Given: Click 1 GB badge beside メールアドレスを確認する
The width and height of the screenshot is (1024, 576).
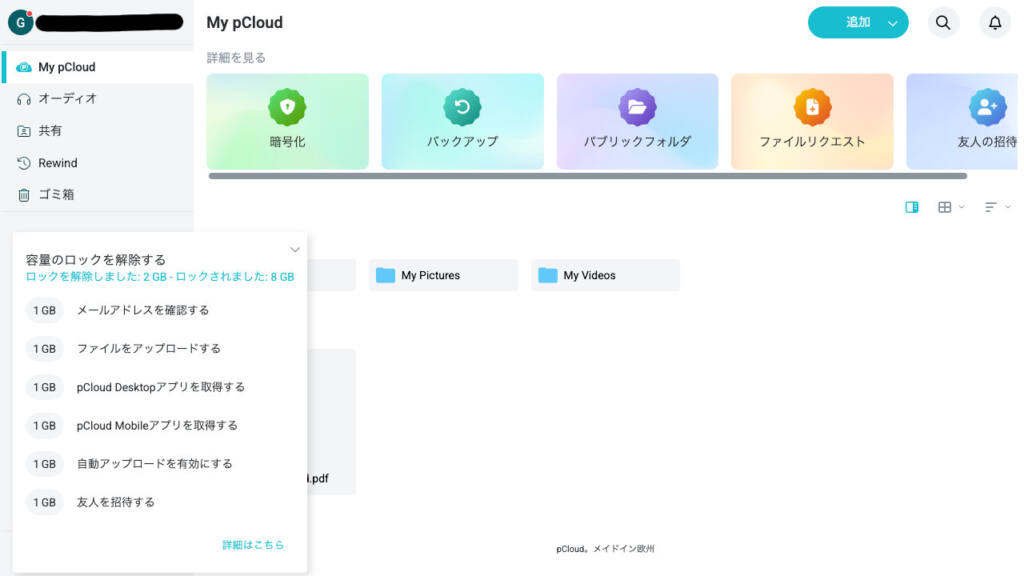Looking at the screenshot, I should point(44,310).
